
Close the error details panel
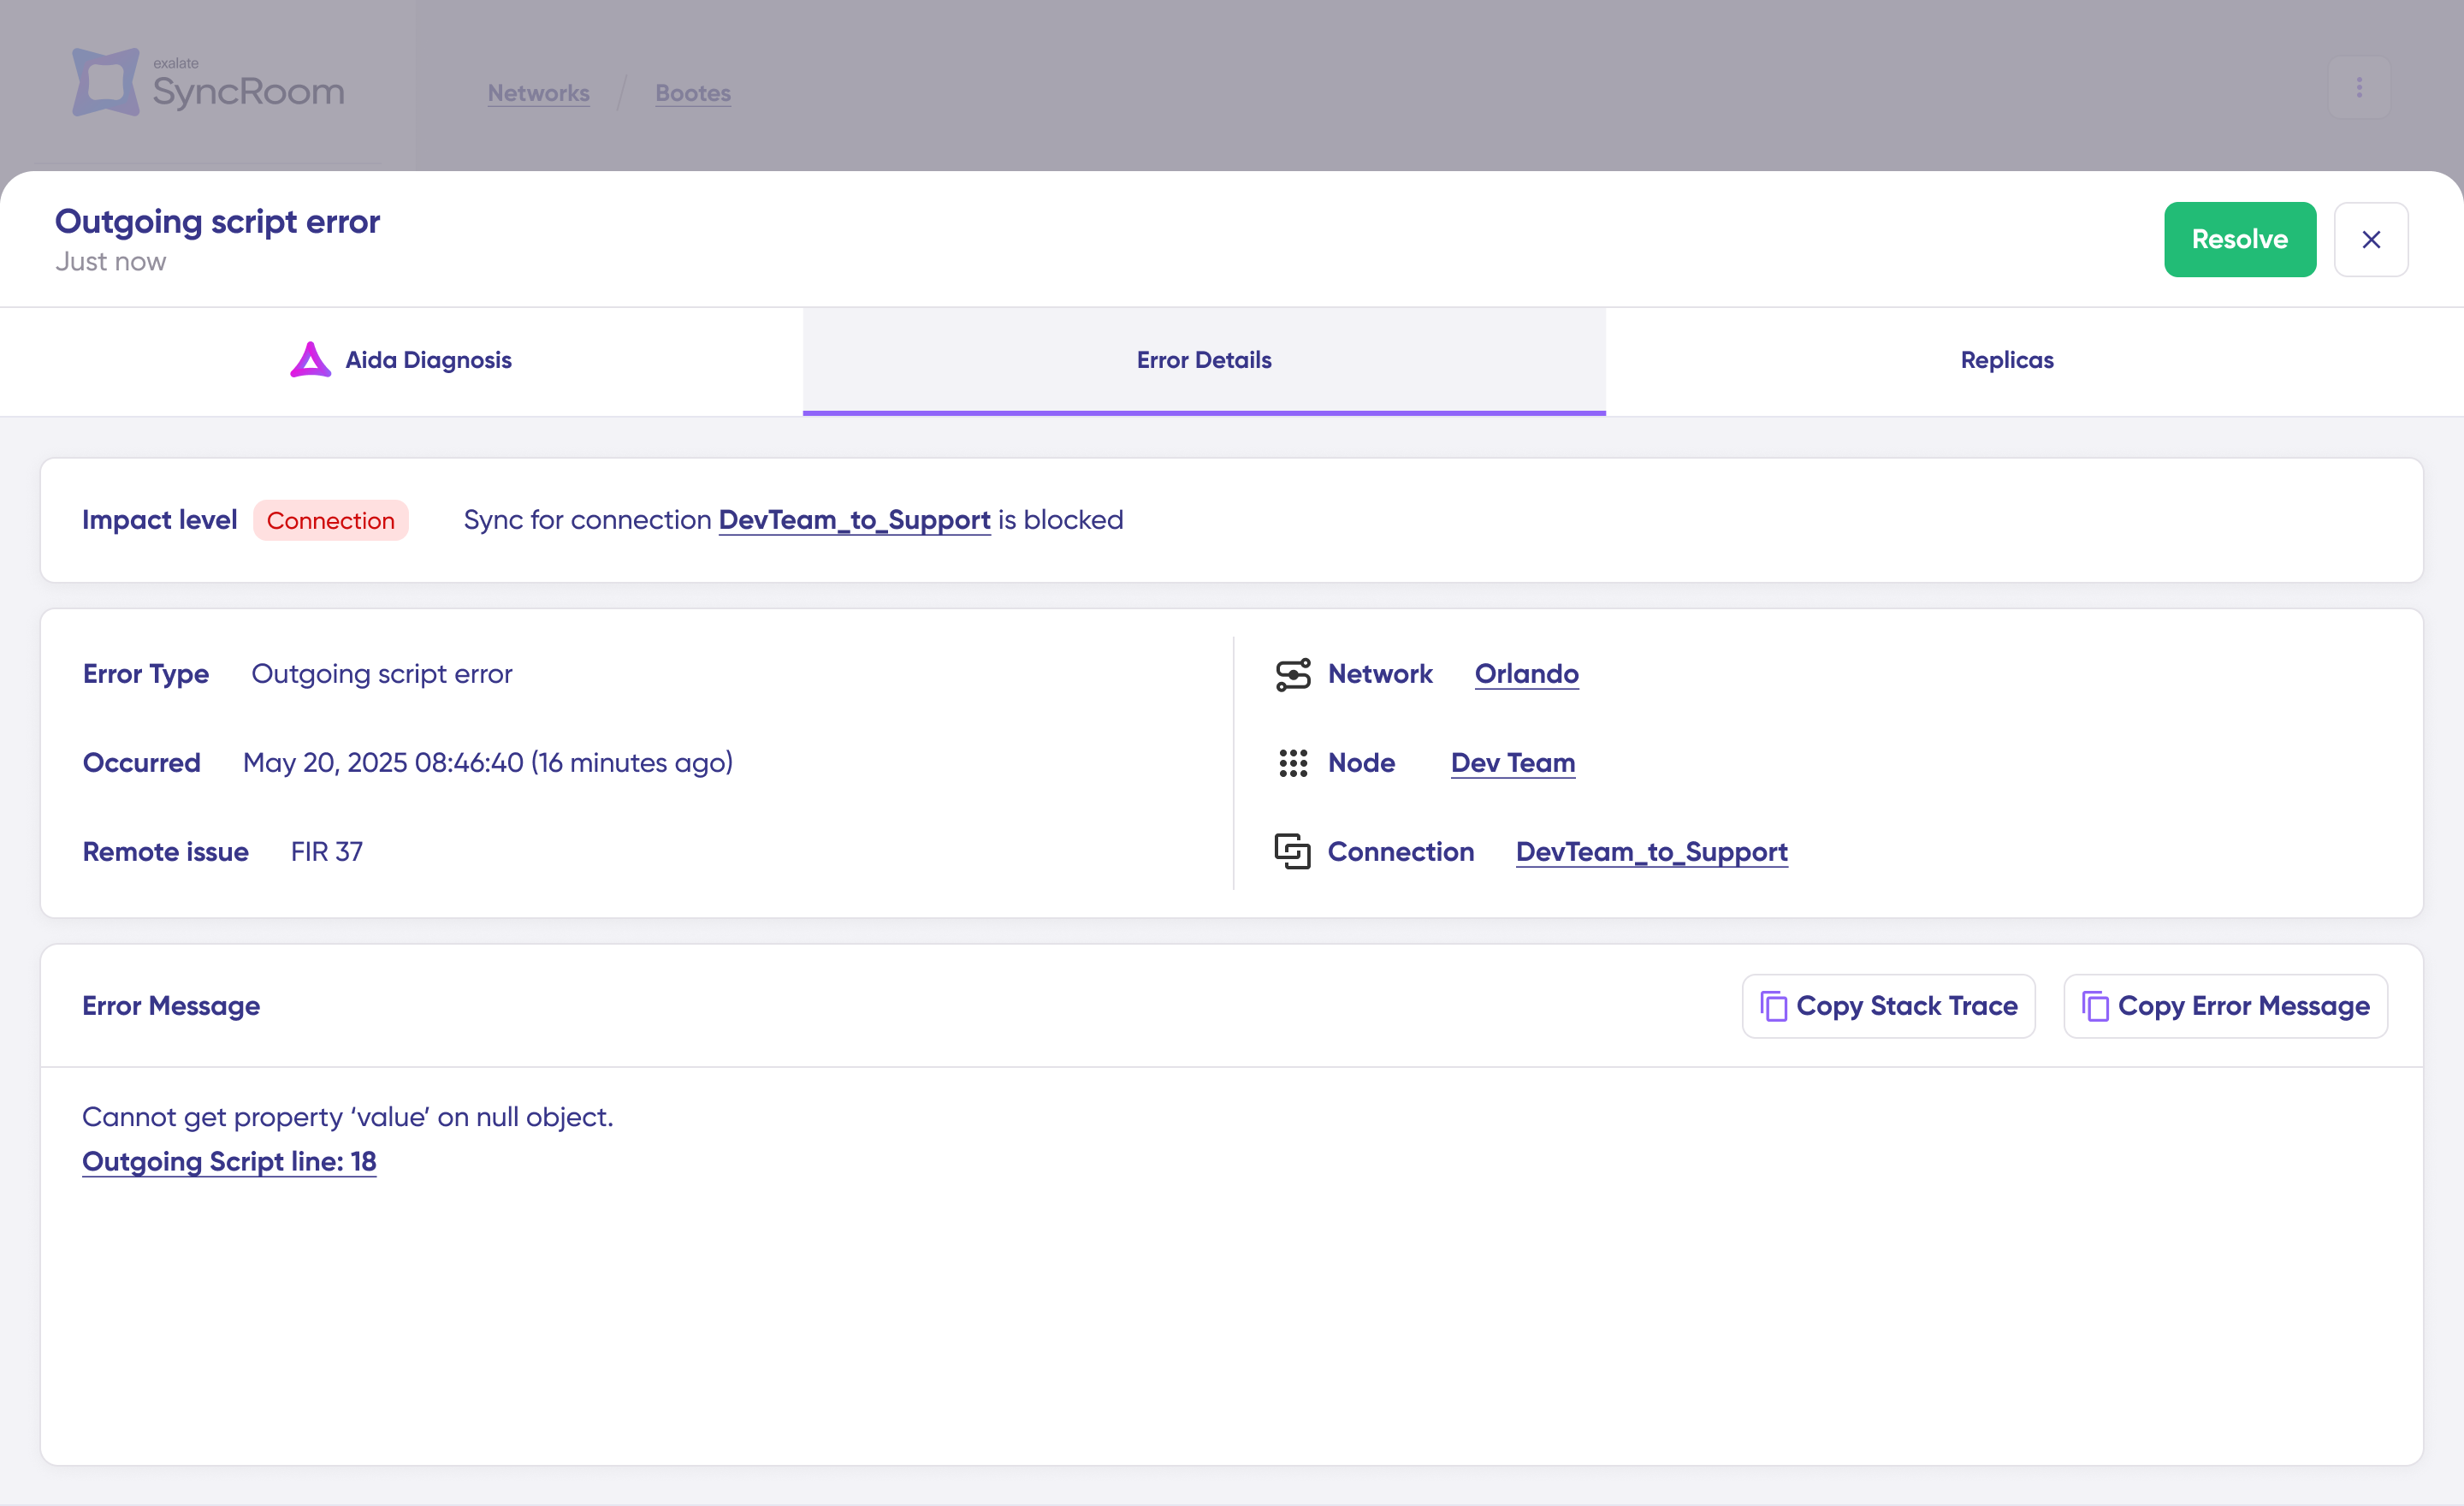tap(2370, 240)
